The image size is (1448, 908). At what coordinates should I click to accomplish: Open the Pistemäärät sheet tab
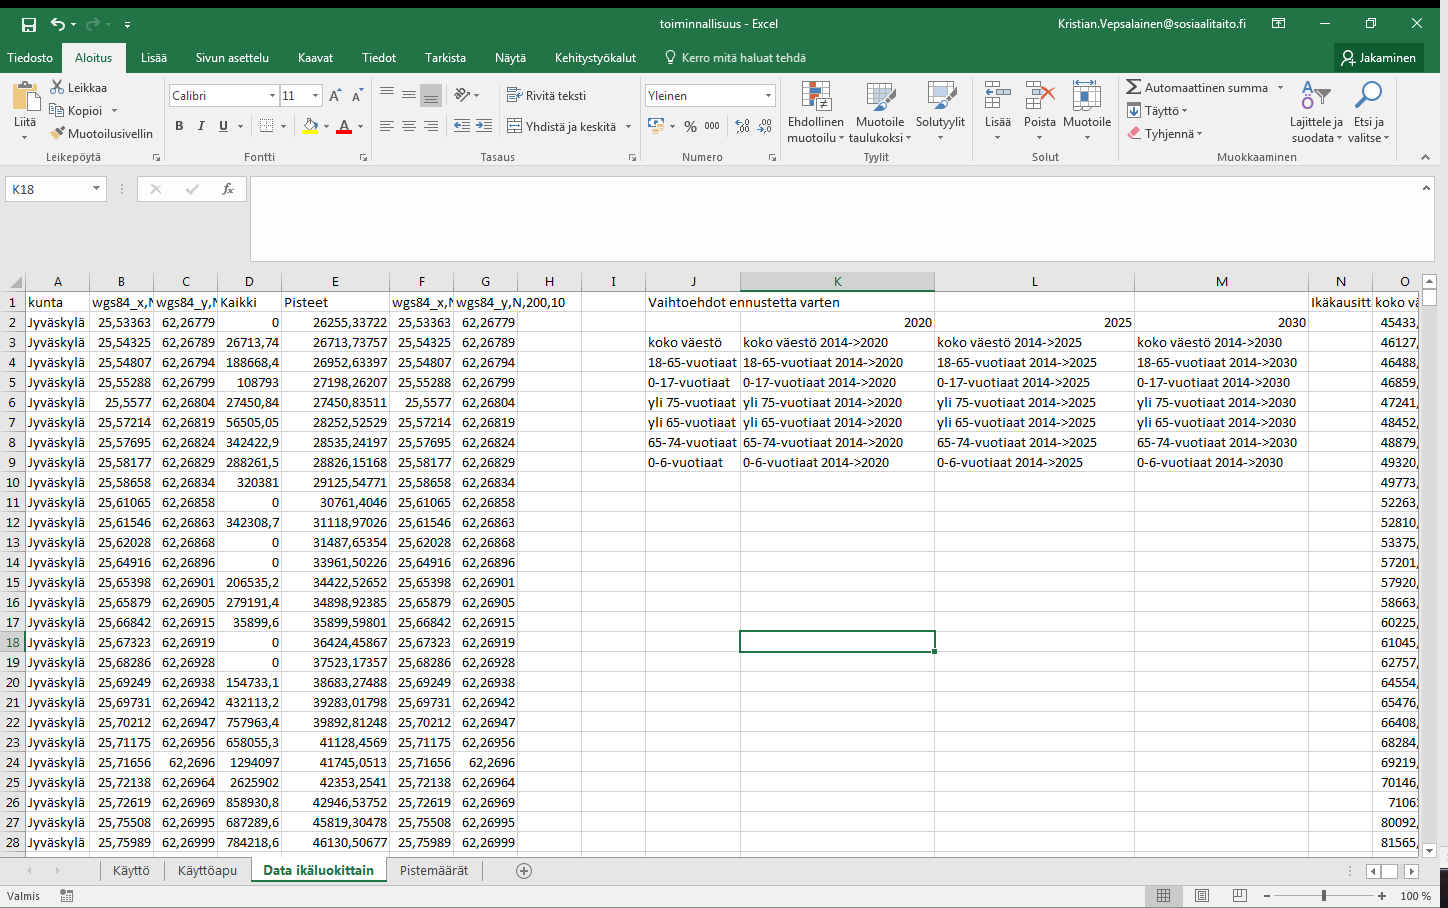(434, 871)
